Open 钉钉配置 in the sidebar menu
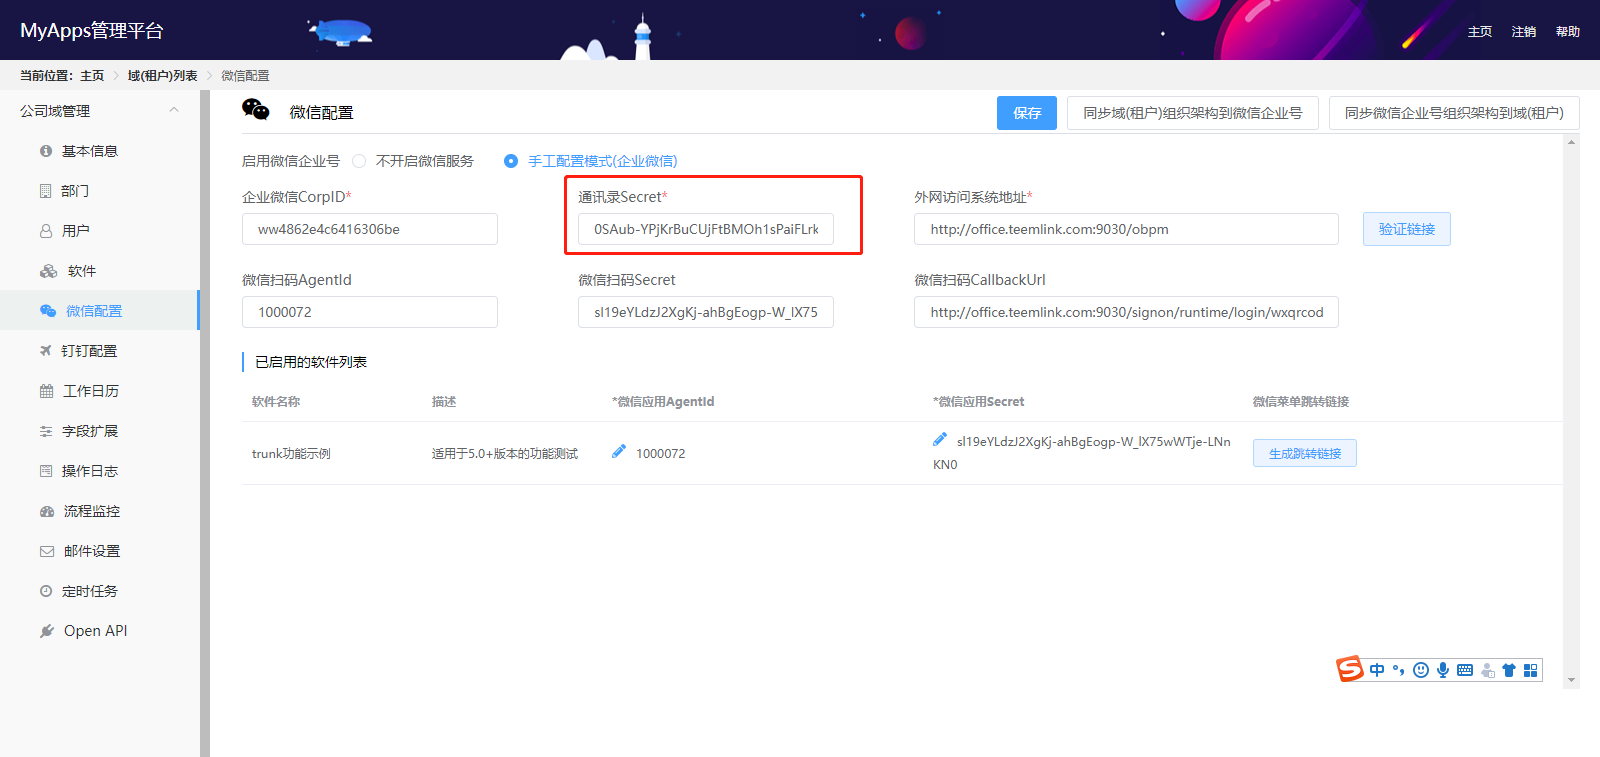This screenshot has height=757, width=1600. [89, 351]
